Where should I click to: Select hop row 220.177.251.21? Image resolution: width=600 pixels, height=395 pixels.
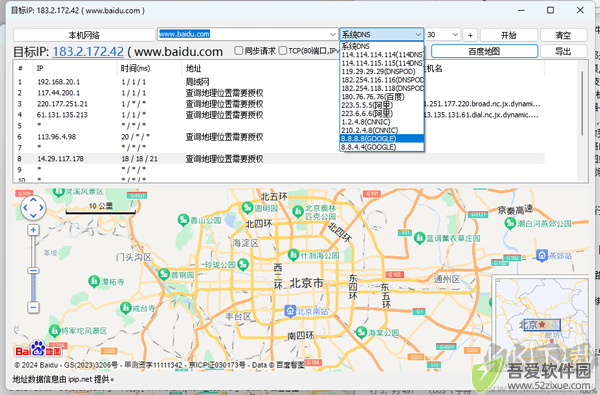(x=279, y=104)
